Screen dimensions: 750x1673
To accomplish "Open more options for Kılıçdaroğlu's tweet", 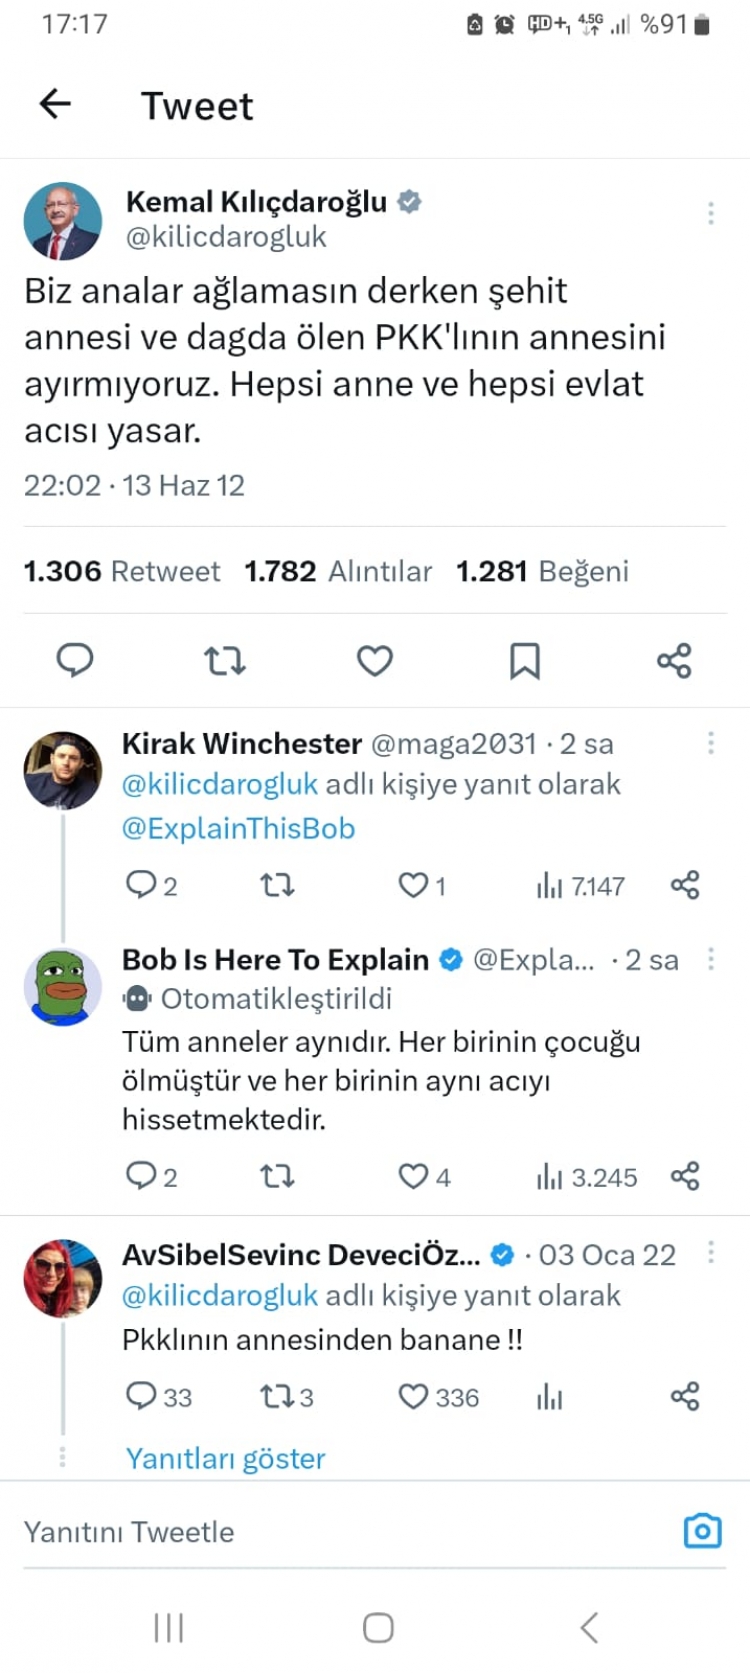I will [x=711, y=212].
